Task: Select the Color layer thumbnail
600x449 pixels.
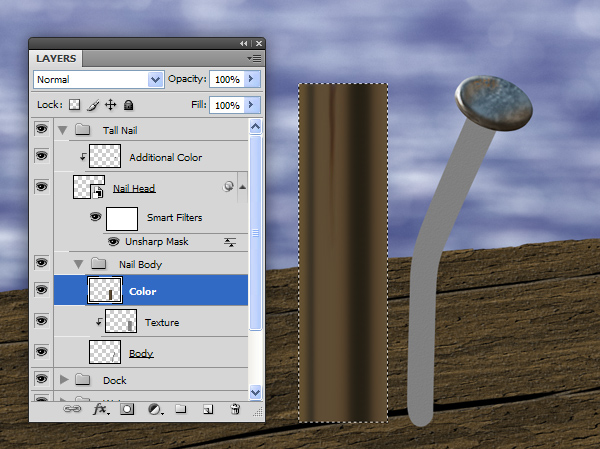Action: coord(105,290)
